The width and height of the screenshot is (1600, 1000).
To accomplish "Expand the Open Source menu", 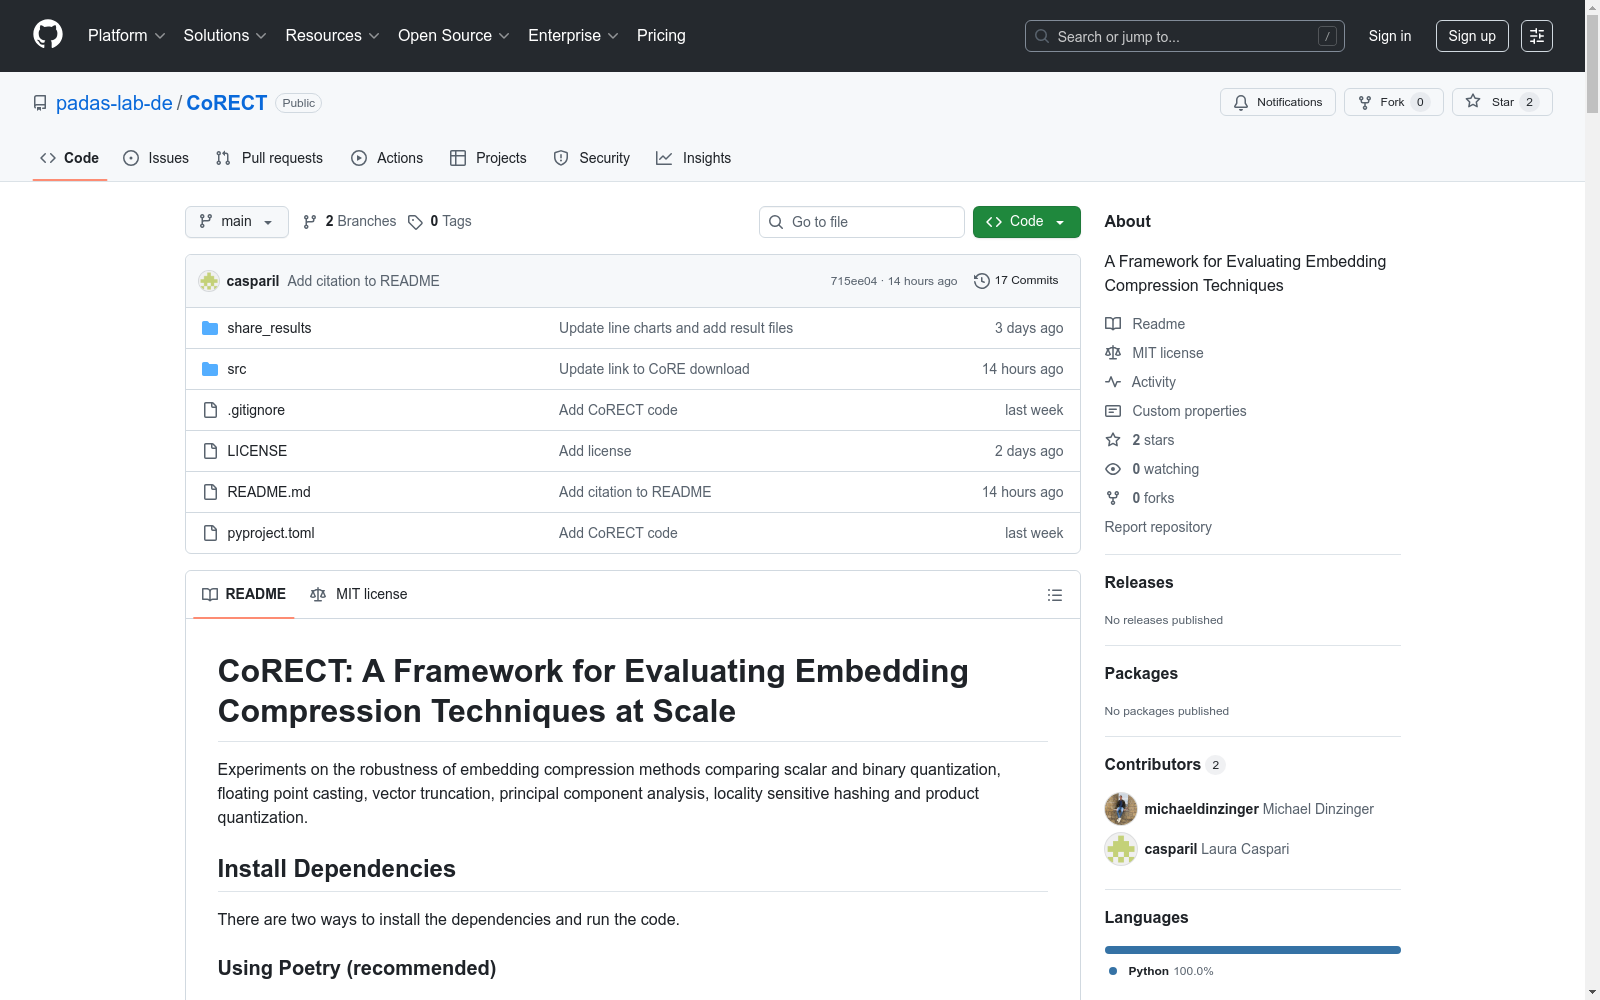I will pyautogui.click(x=453, y=36).
